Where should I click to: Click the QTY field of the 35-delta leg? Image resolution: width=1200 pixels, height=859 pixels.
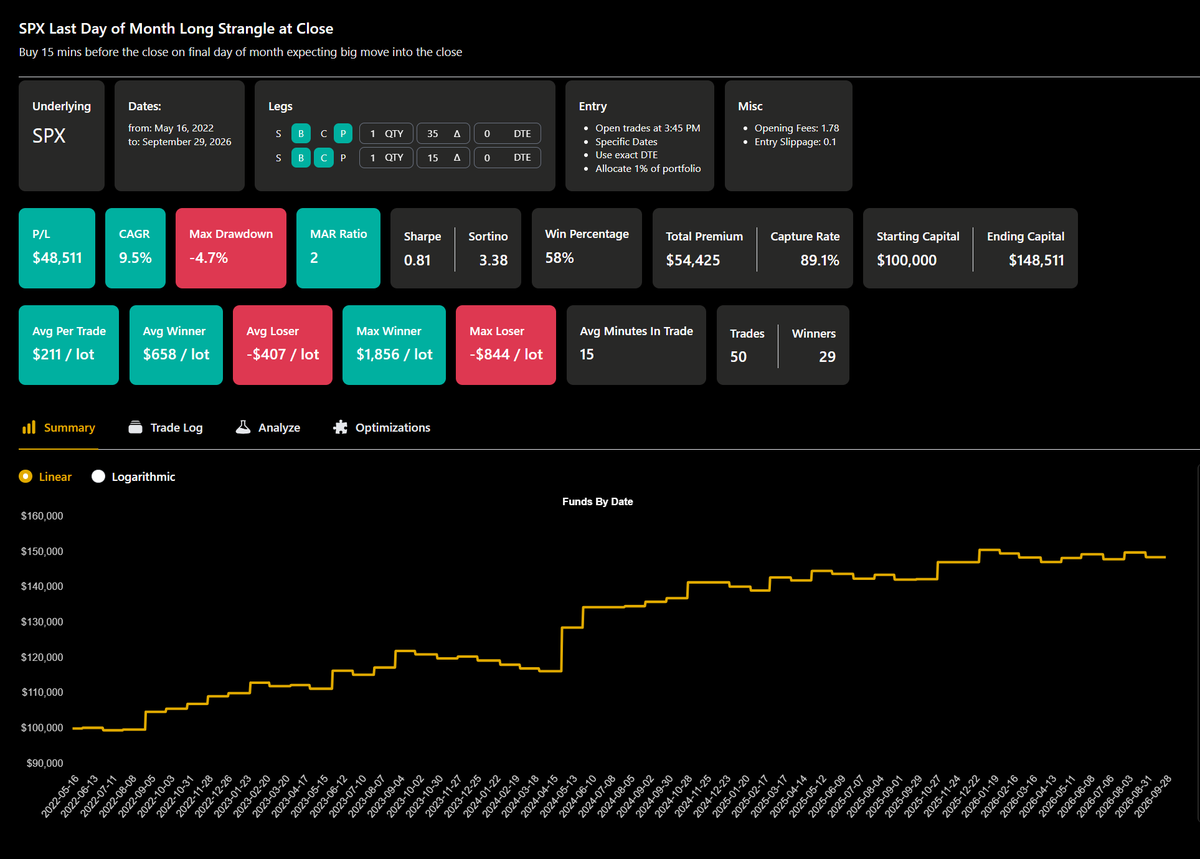click(385, 133)
